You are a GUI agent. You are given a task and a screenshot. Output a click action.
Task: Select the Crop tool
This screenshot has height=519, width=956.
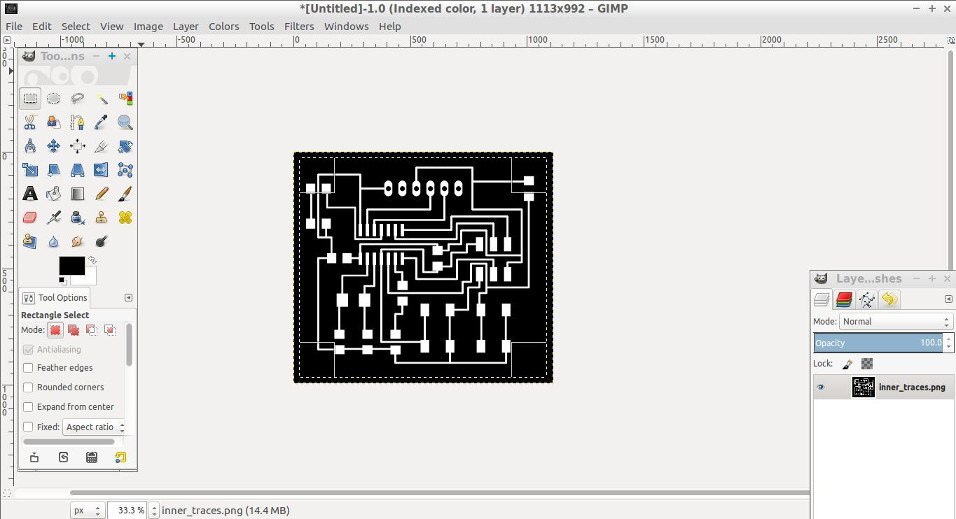[x=101, y=146]
